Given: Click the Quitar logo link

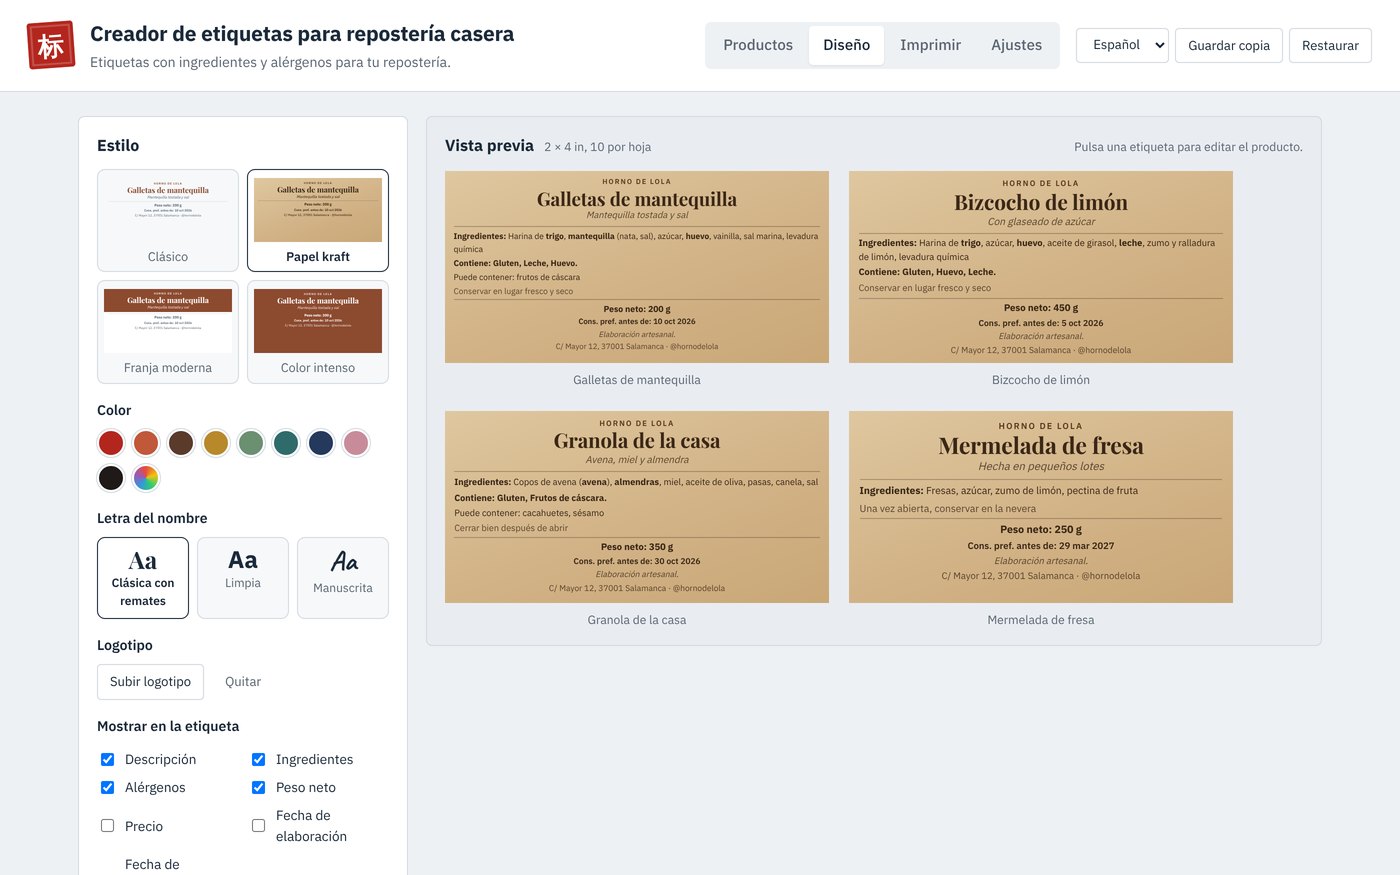Looking at the screenshot, I should coord(243,682).
